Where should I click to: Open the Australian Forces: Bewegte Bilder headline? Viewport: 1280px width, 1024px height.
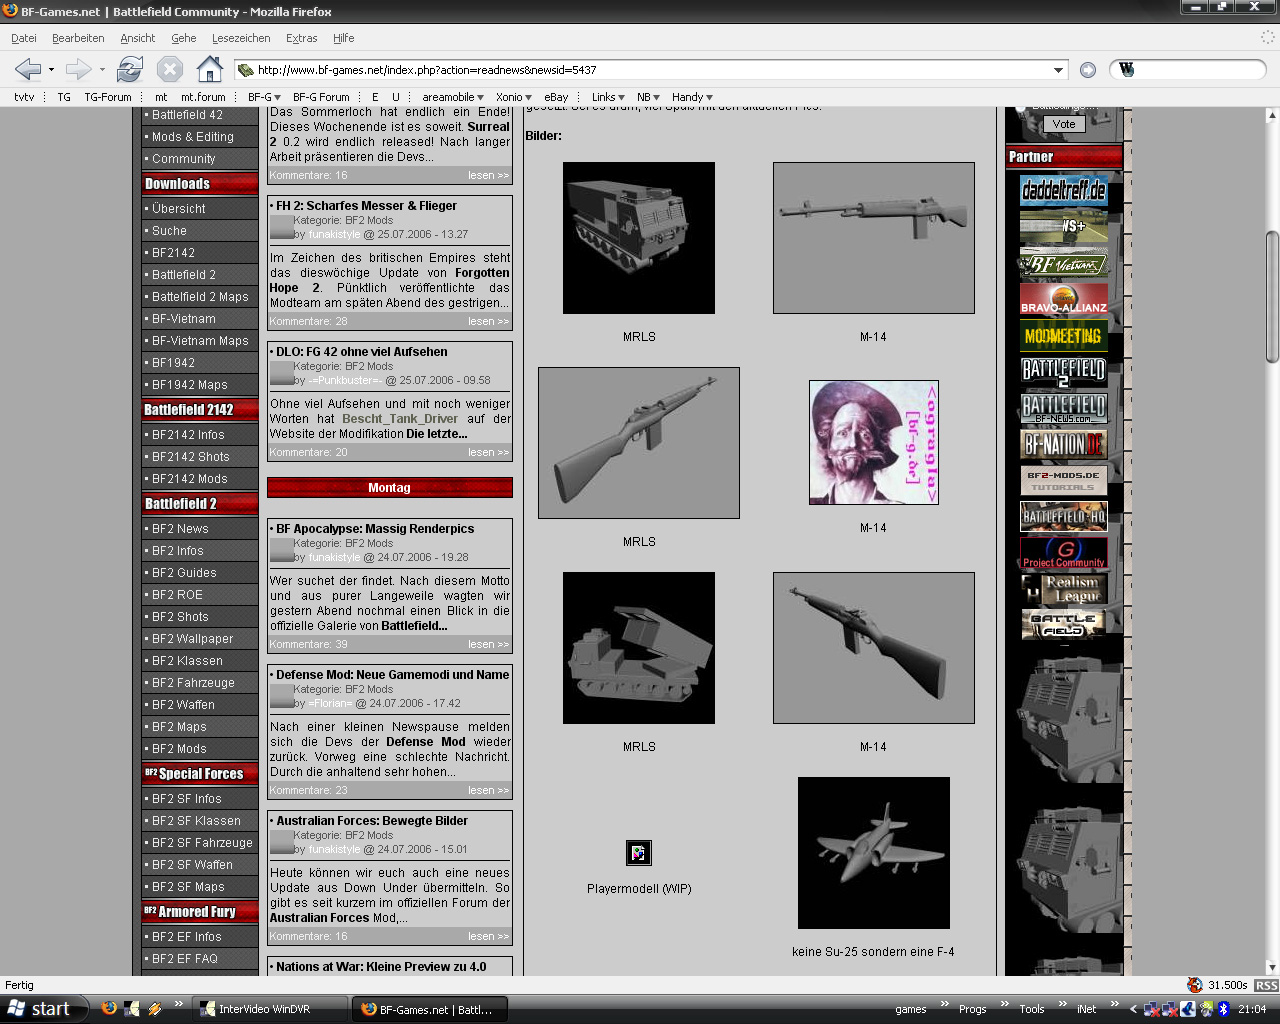(x=372, y=821)
